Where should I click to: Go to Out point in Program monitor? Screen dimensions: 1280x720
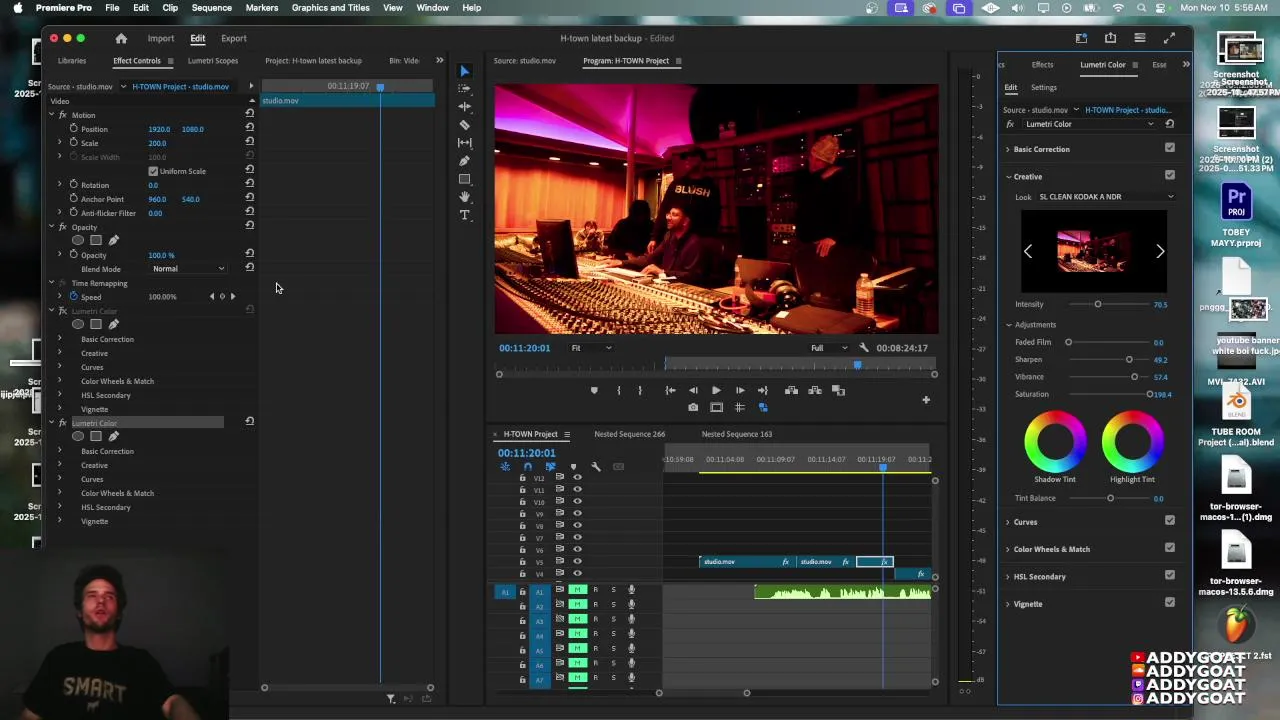click(763, 390)
